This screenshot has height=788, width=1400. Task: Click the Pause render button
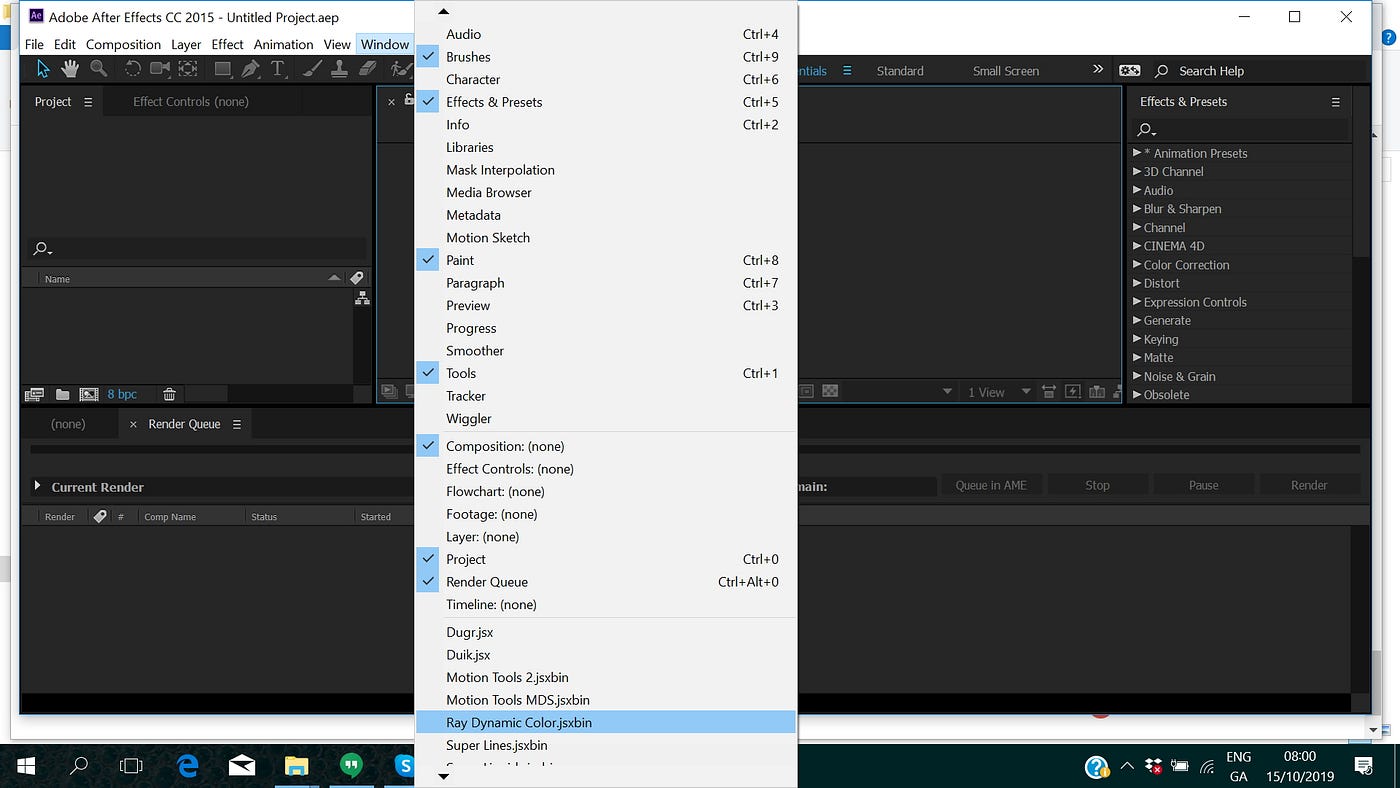[x=1203, y=485]
